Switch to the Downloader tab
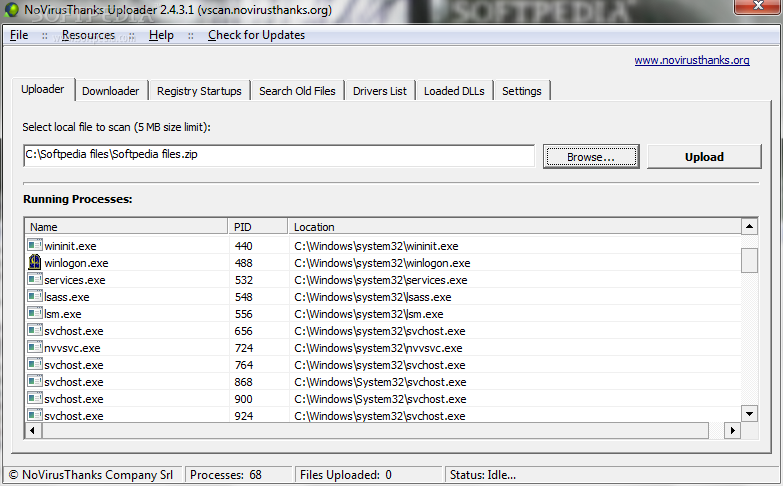Viewport: 783px width, 486px height. click(110, 91)
